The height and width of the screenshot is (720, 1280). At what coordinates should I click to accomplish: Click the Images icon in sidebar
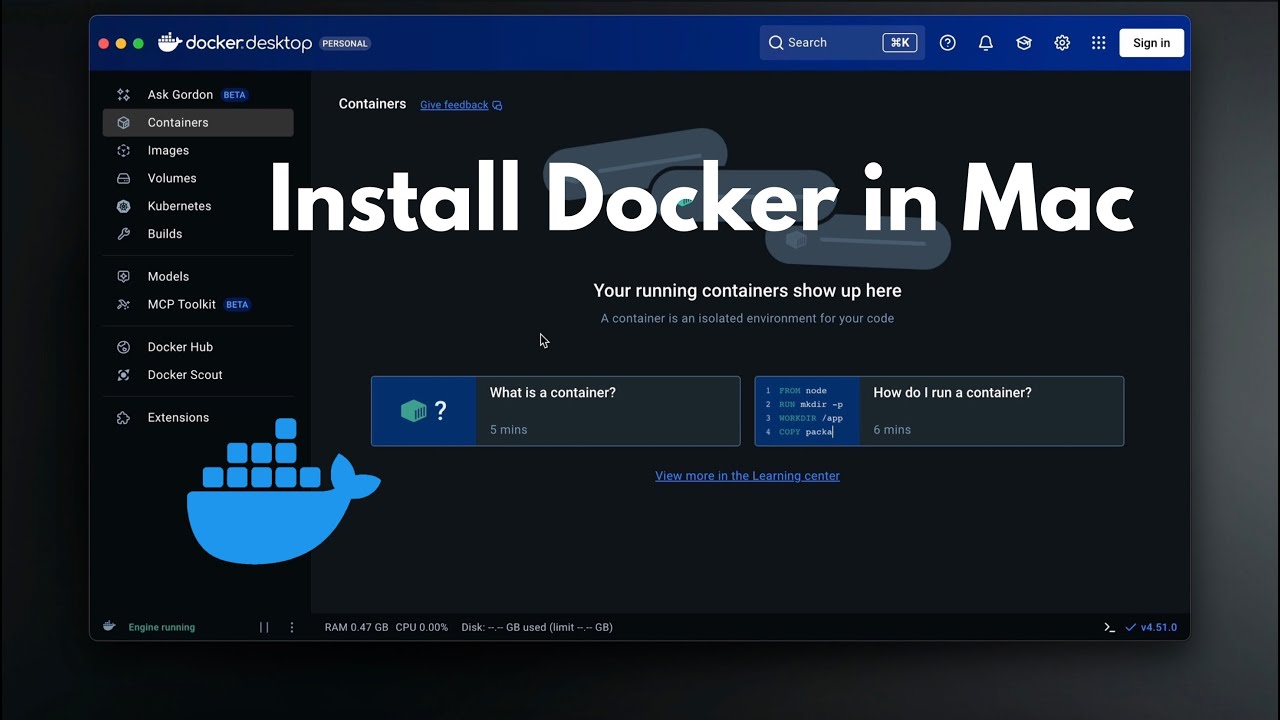[123, 151]
